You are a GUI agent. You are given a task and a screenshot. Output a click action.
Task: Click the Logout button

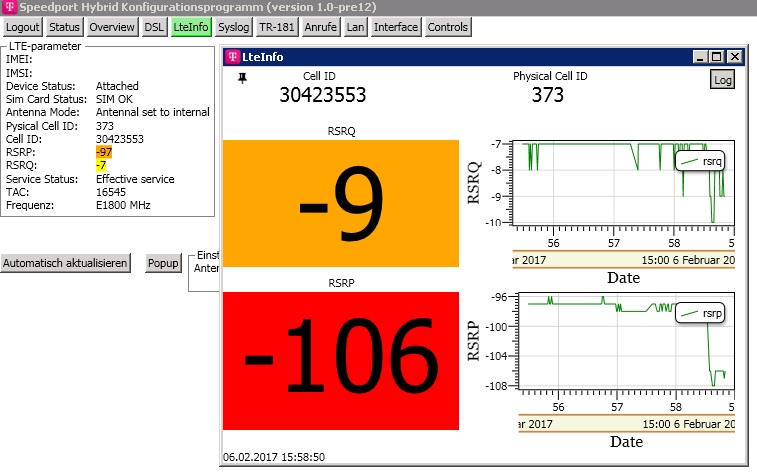click(x=23, y=27)
